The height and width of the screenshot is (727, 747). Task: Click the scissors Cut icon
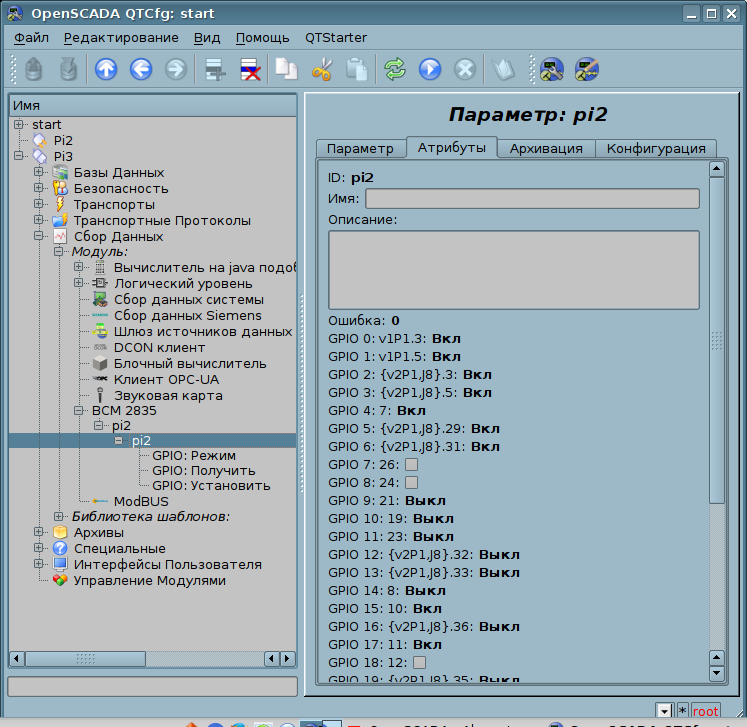[321, 69]
